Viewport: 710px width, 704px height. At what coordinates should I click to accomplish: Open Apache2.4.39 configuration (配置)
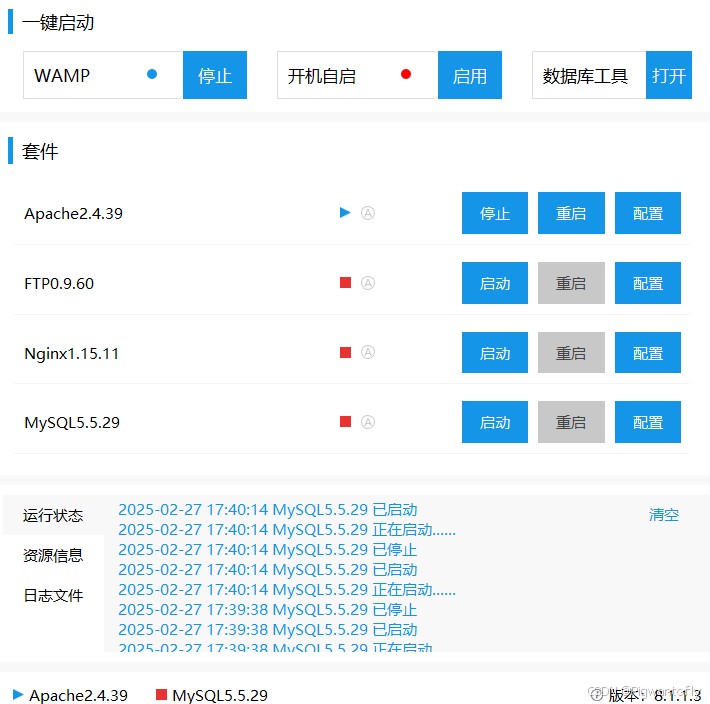pyautogui.click(x=648, y=213)
